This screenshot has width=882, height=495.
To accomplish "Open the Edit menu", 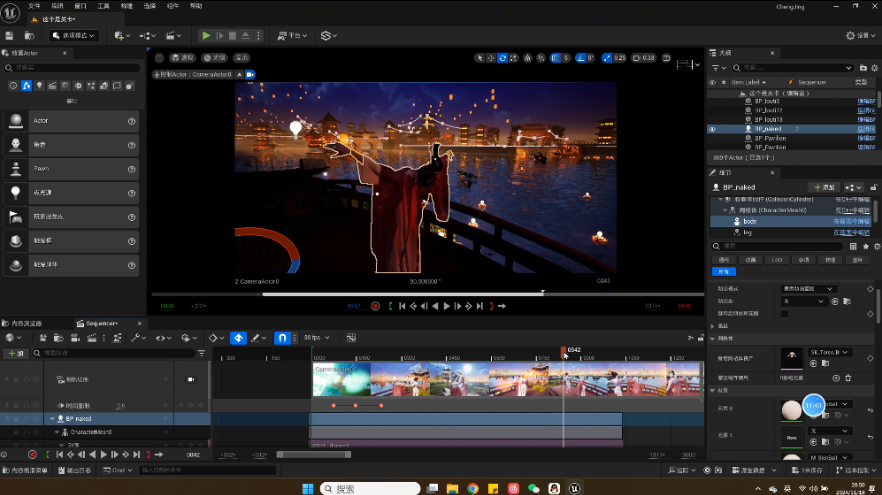I will [57, 6].
